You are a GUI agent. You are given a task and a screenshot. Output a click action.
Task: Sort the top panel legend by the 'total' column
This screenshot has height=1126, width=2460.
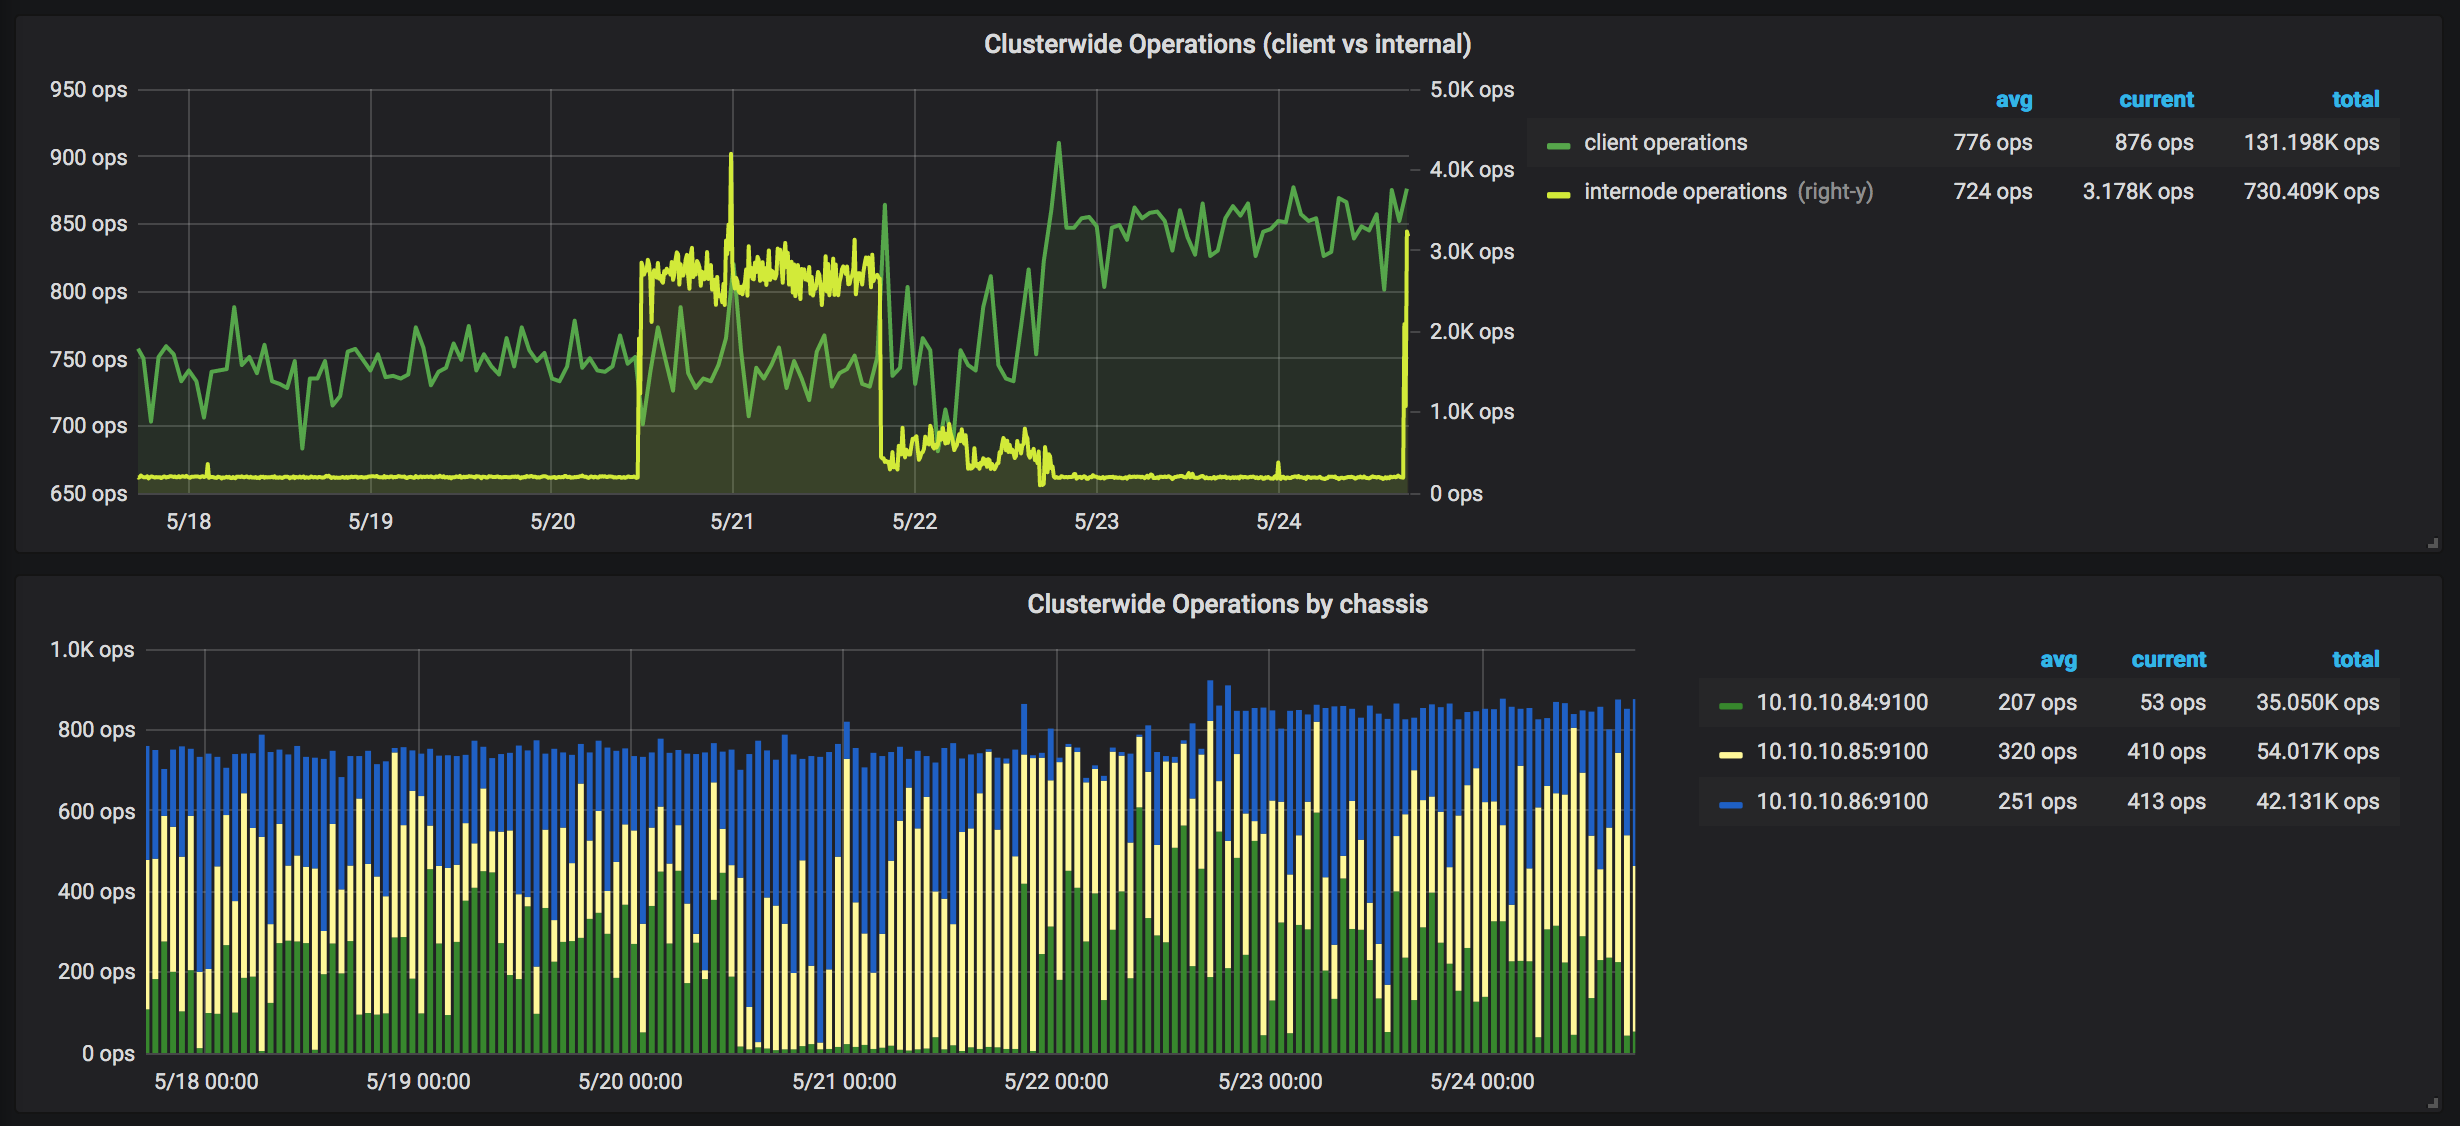pos(2355,99)
